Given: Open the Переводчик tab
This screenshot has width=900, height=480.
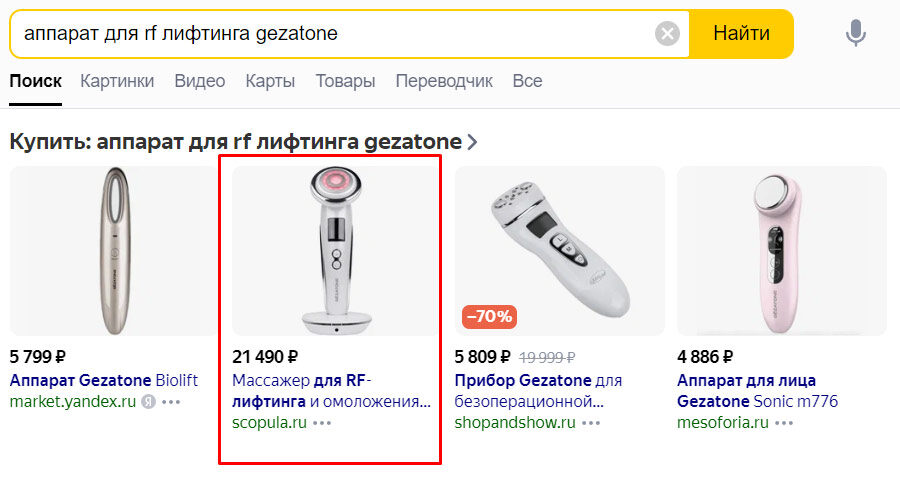Looking at the screenshot, I should (x=444, y=81).
